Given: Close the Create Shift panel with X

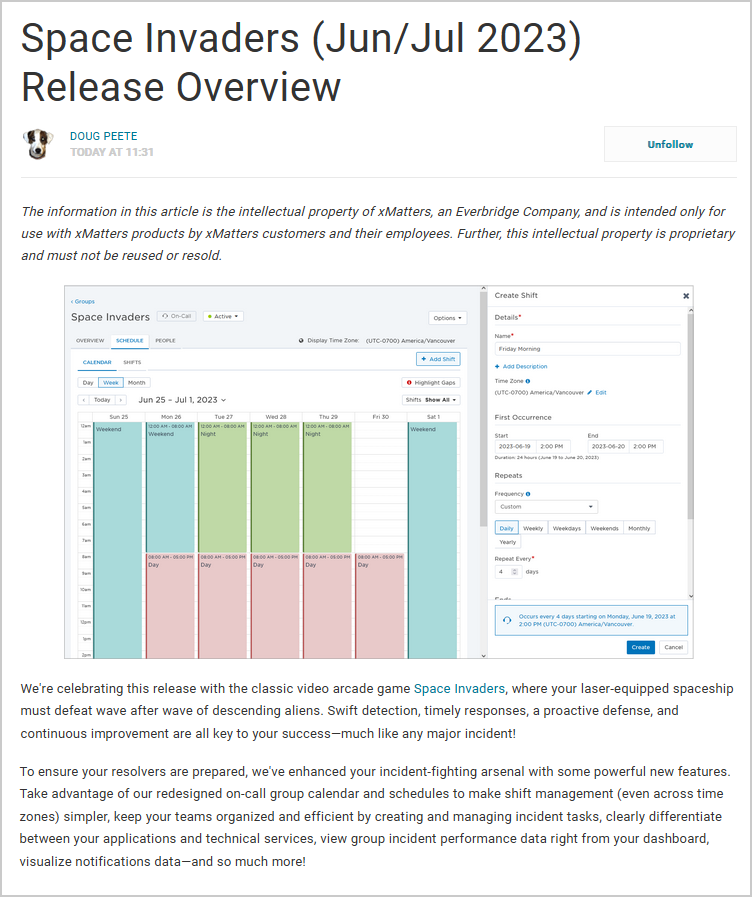Looking at the screenshot, I should coord(686,296).
